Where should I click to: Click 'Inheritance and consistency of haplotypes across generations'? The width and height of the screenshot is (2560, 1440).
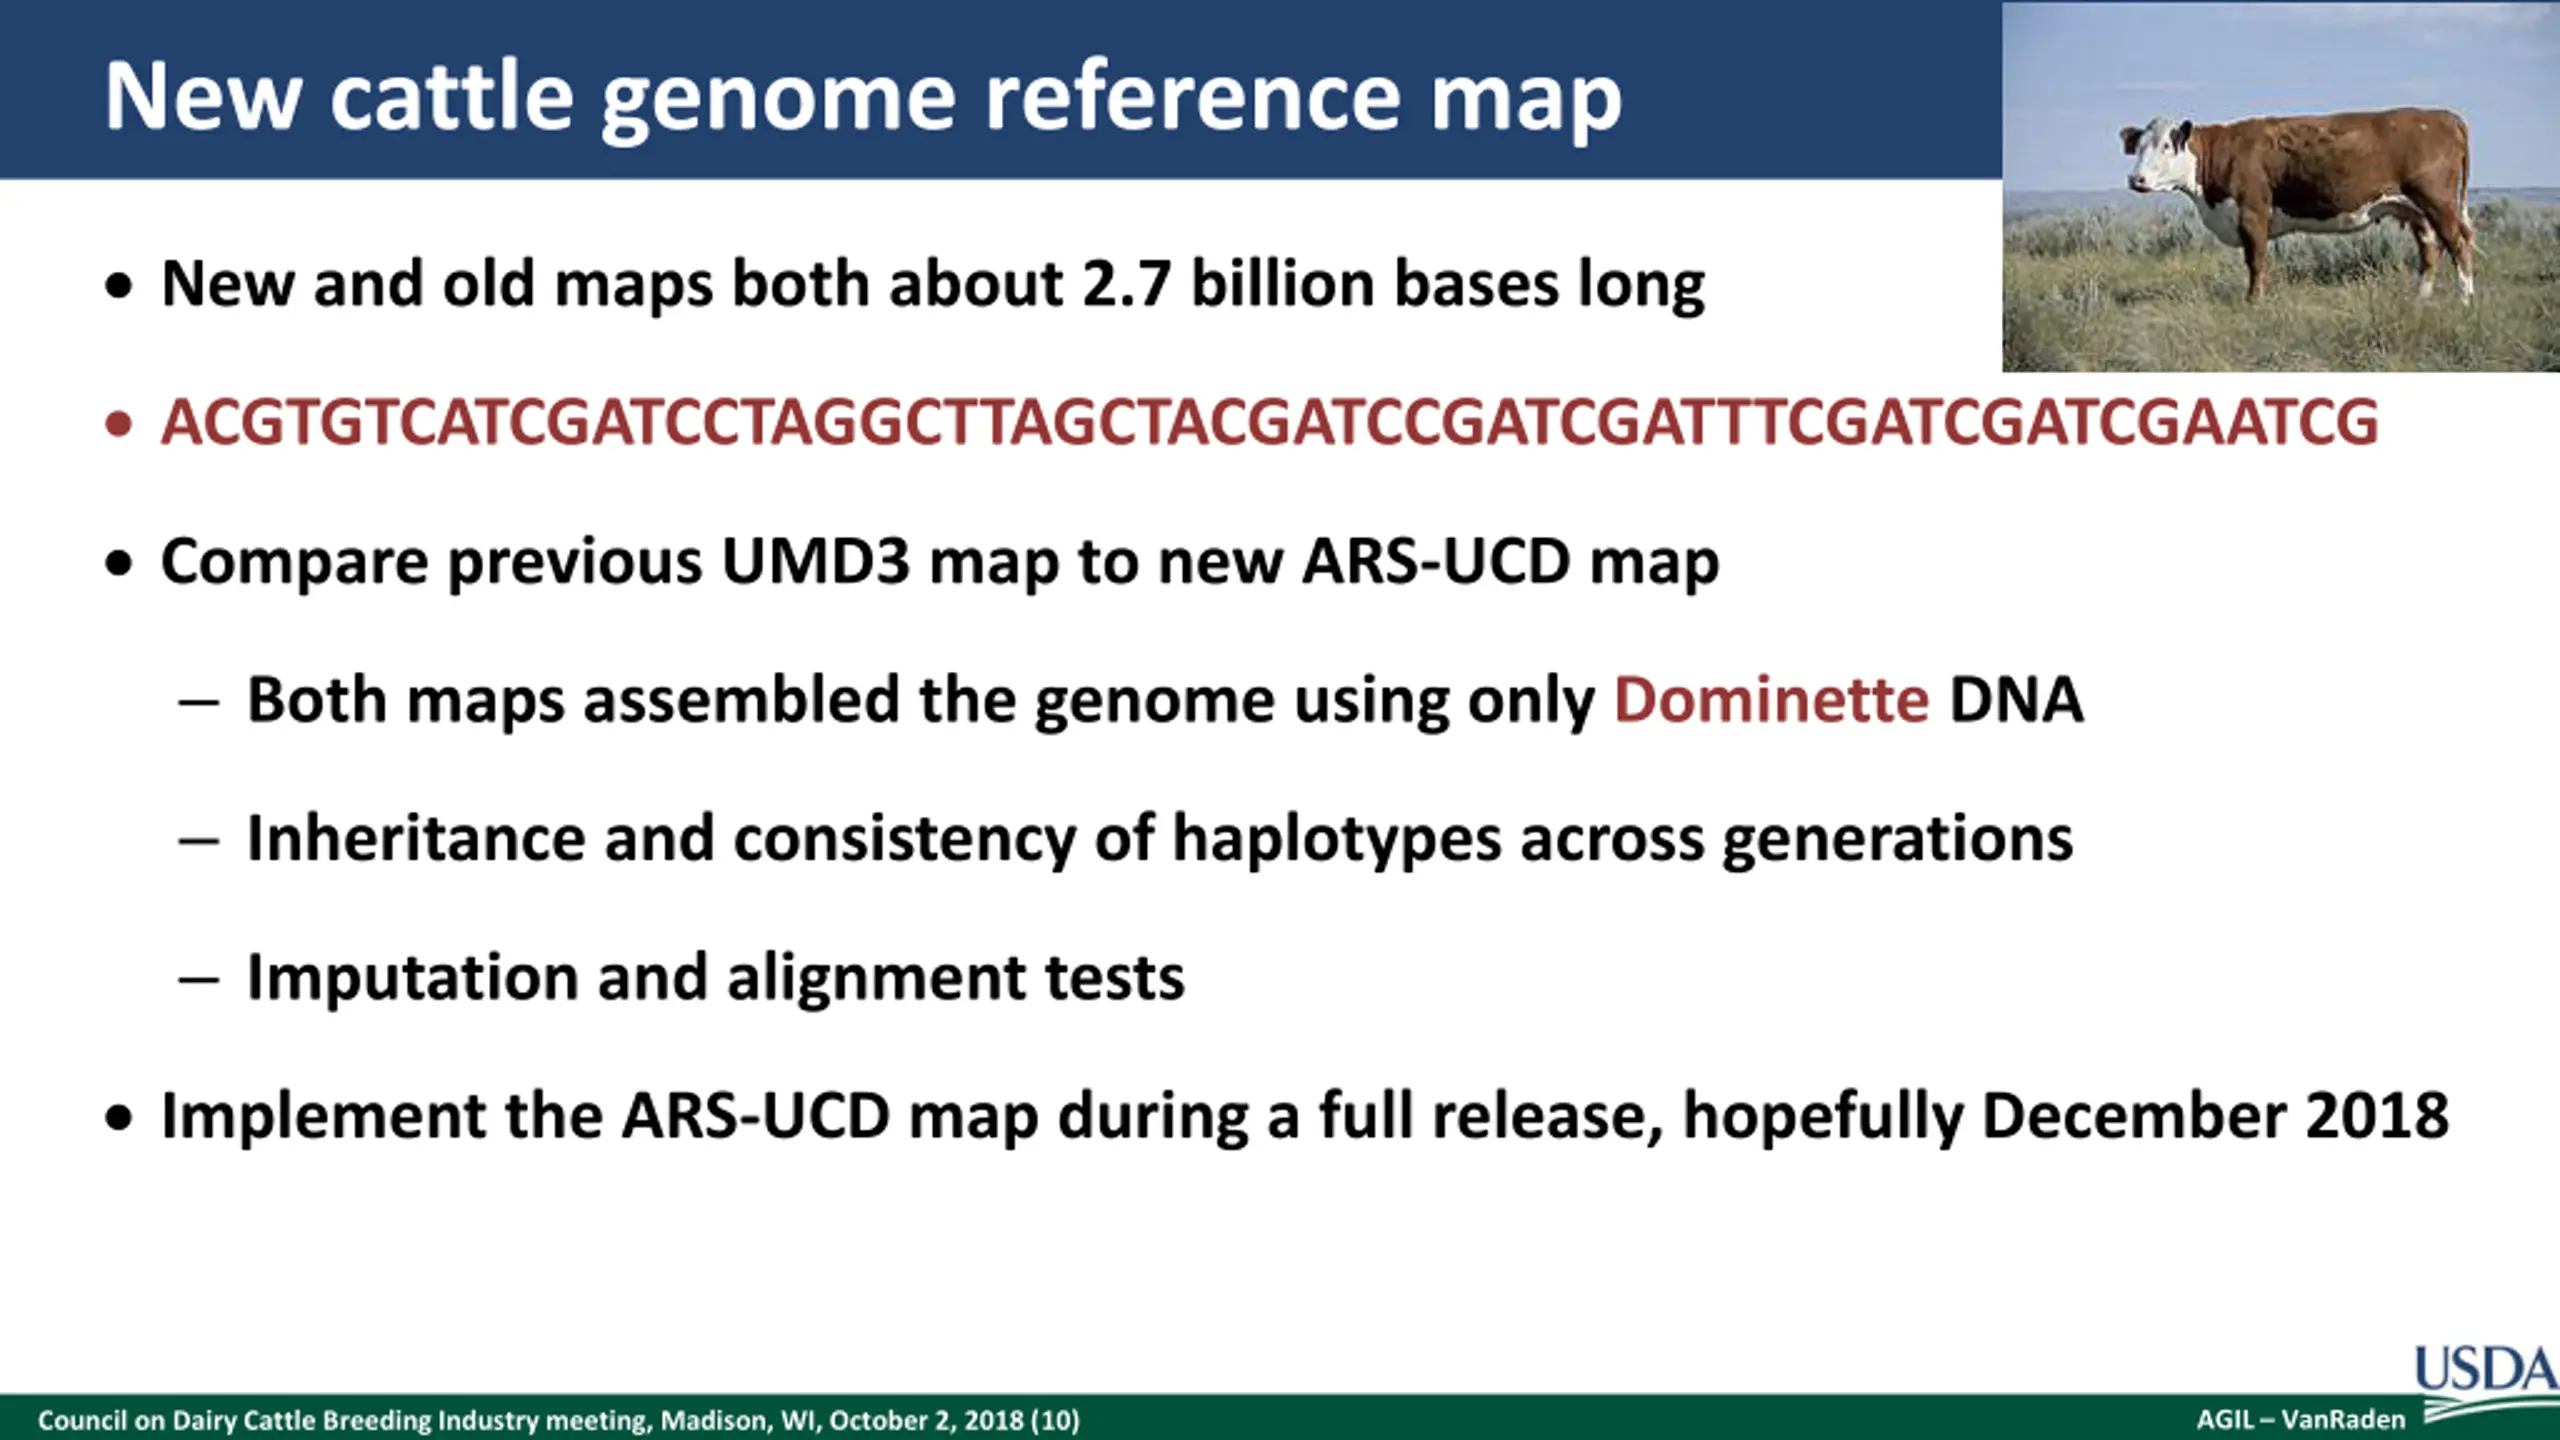[x=1160, y=840]
